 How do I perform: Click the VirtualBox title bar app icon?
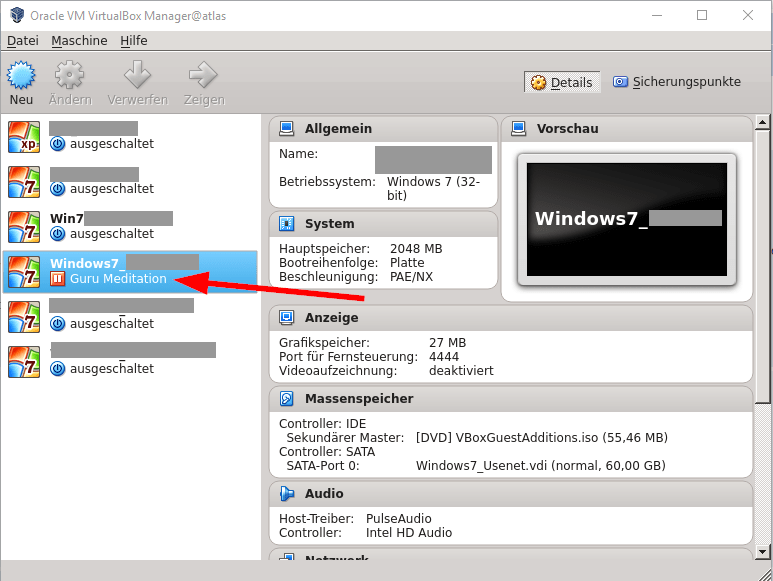click(x=17, y=15)
